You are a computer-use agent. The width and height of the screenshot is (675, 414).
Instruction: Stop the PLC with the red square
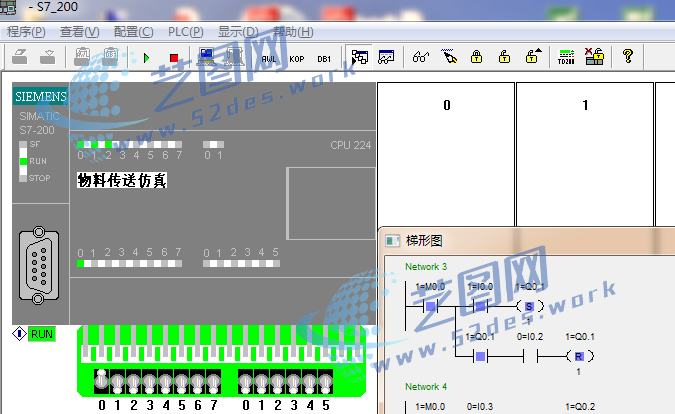[x=174, y=58]
